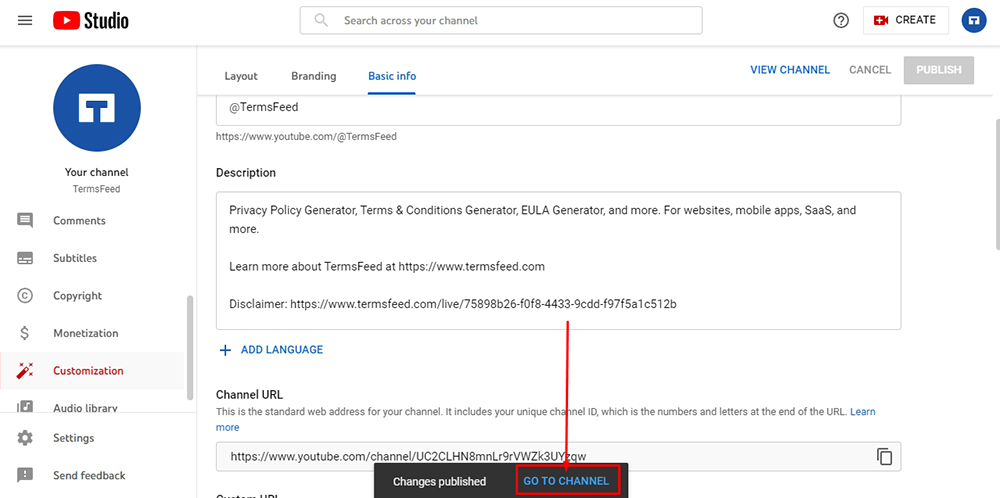Click the Channel URL field
This screenshot has width=1000, height=498.
tap(558, 457)
